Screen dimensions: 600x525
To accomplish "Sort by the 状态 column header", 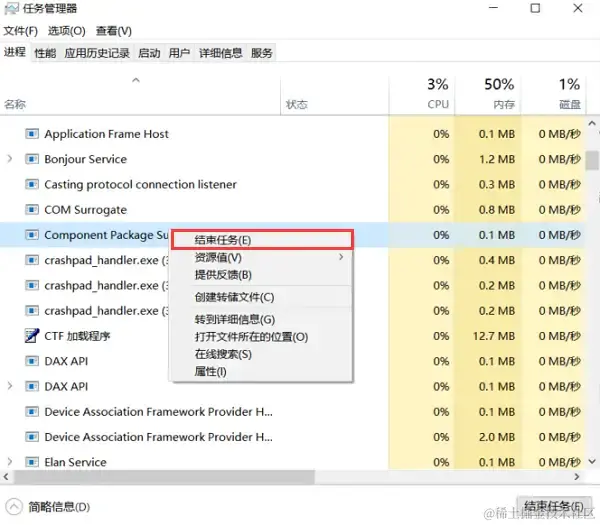I will (x=335, y=96).
